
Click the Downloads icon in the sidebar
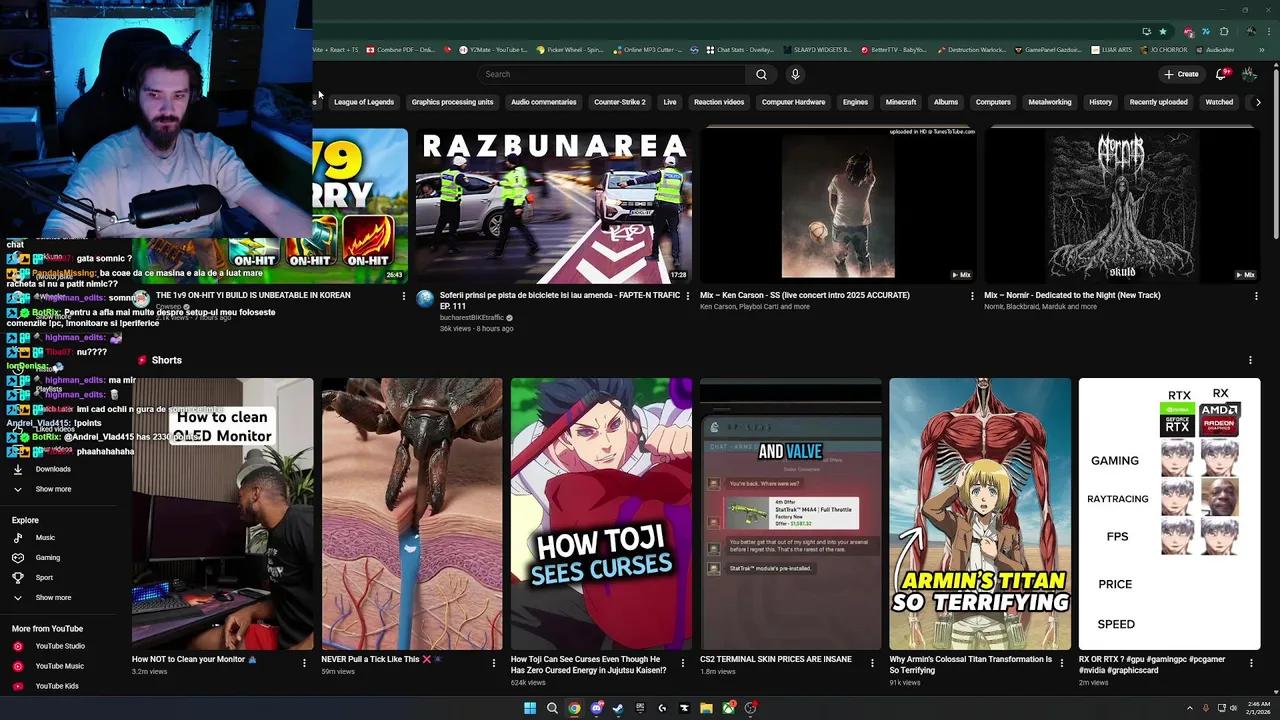tap(18, 468)
